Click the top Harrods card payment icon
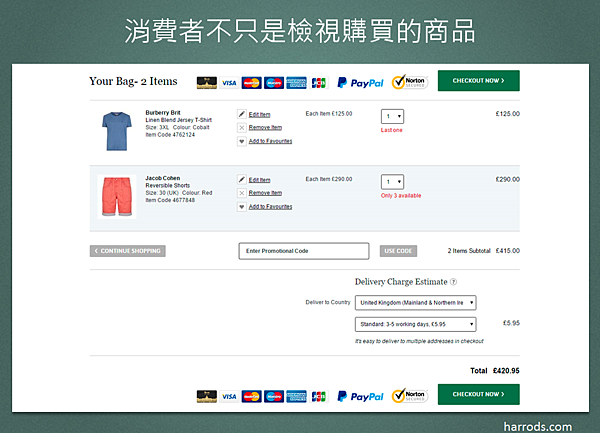600x433 pixels. point(207,83)
